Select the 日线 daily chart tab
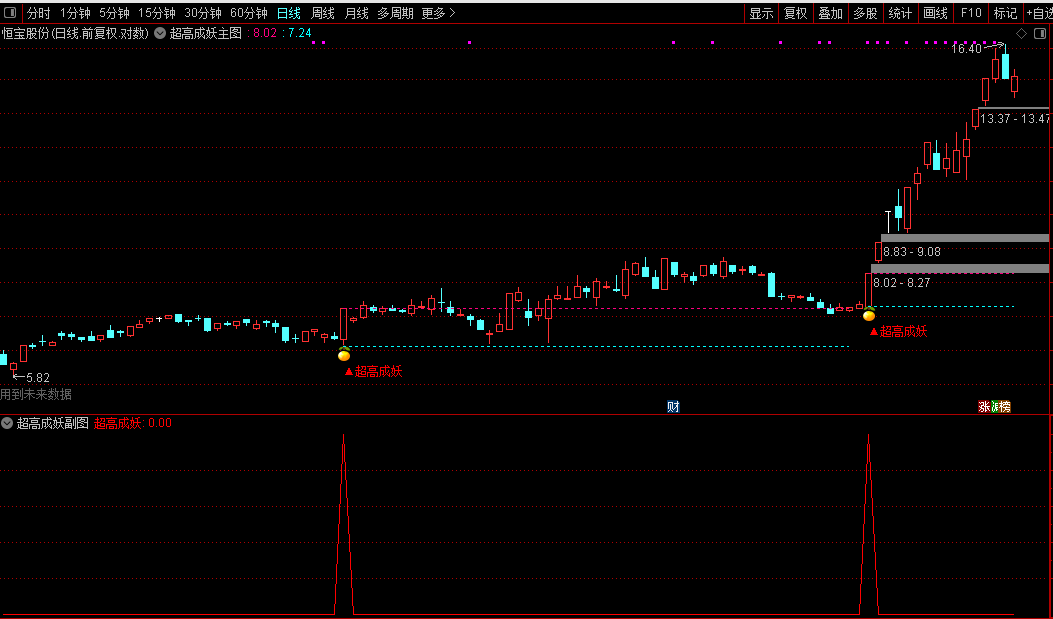Image resolution: width=1053 pixels, height=619 pixels. tap(289, 13)
